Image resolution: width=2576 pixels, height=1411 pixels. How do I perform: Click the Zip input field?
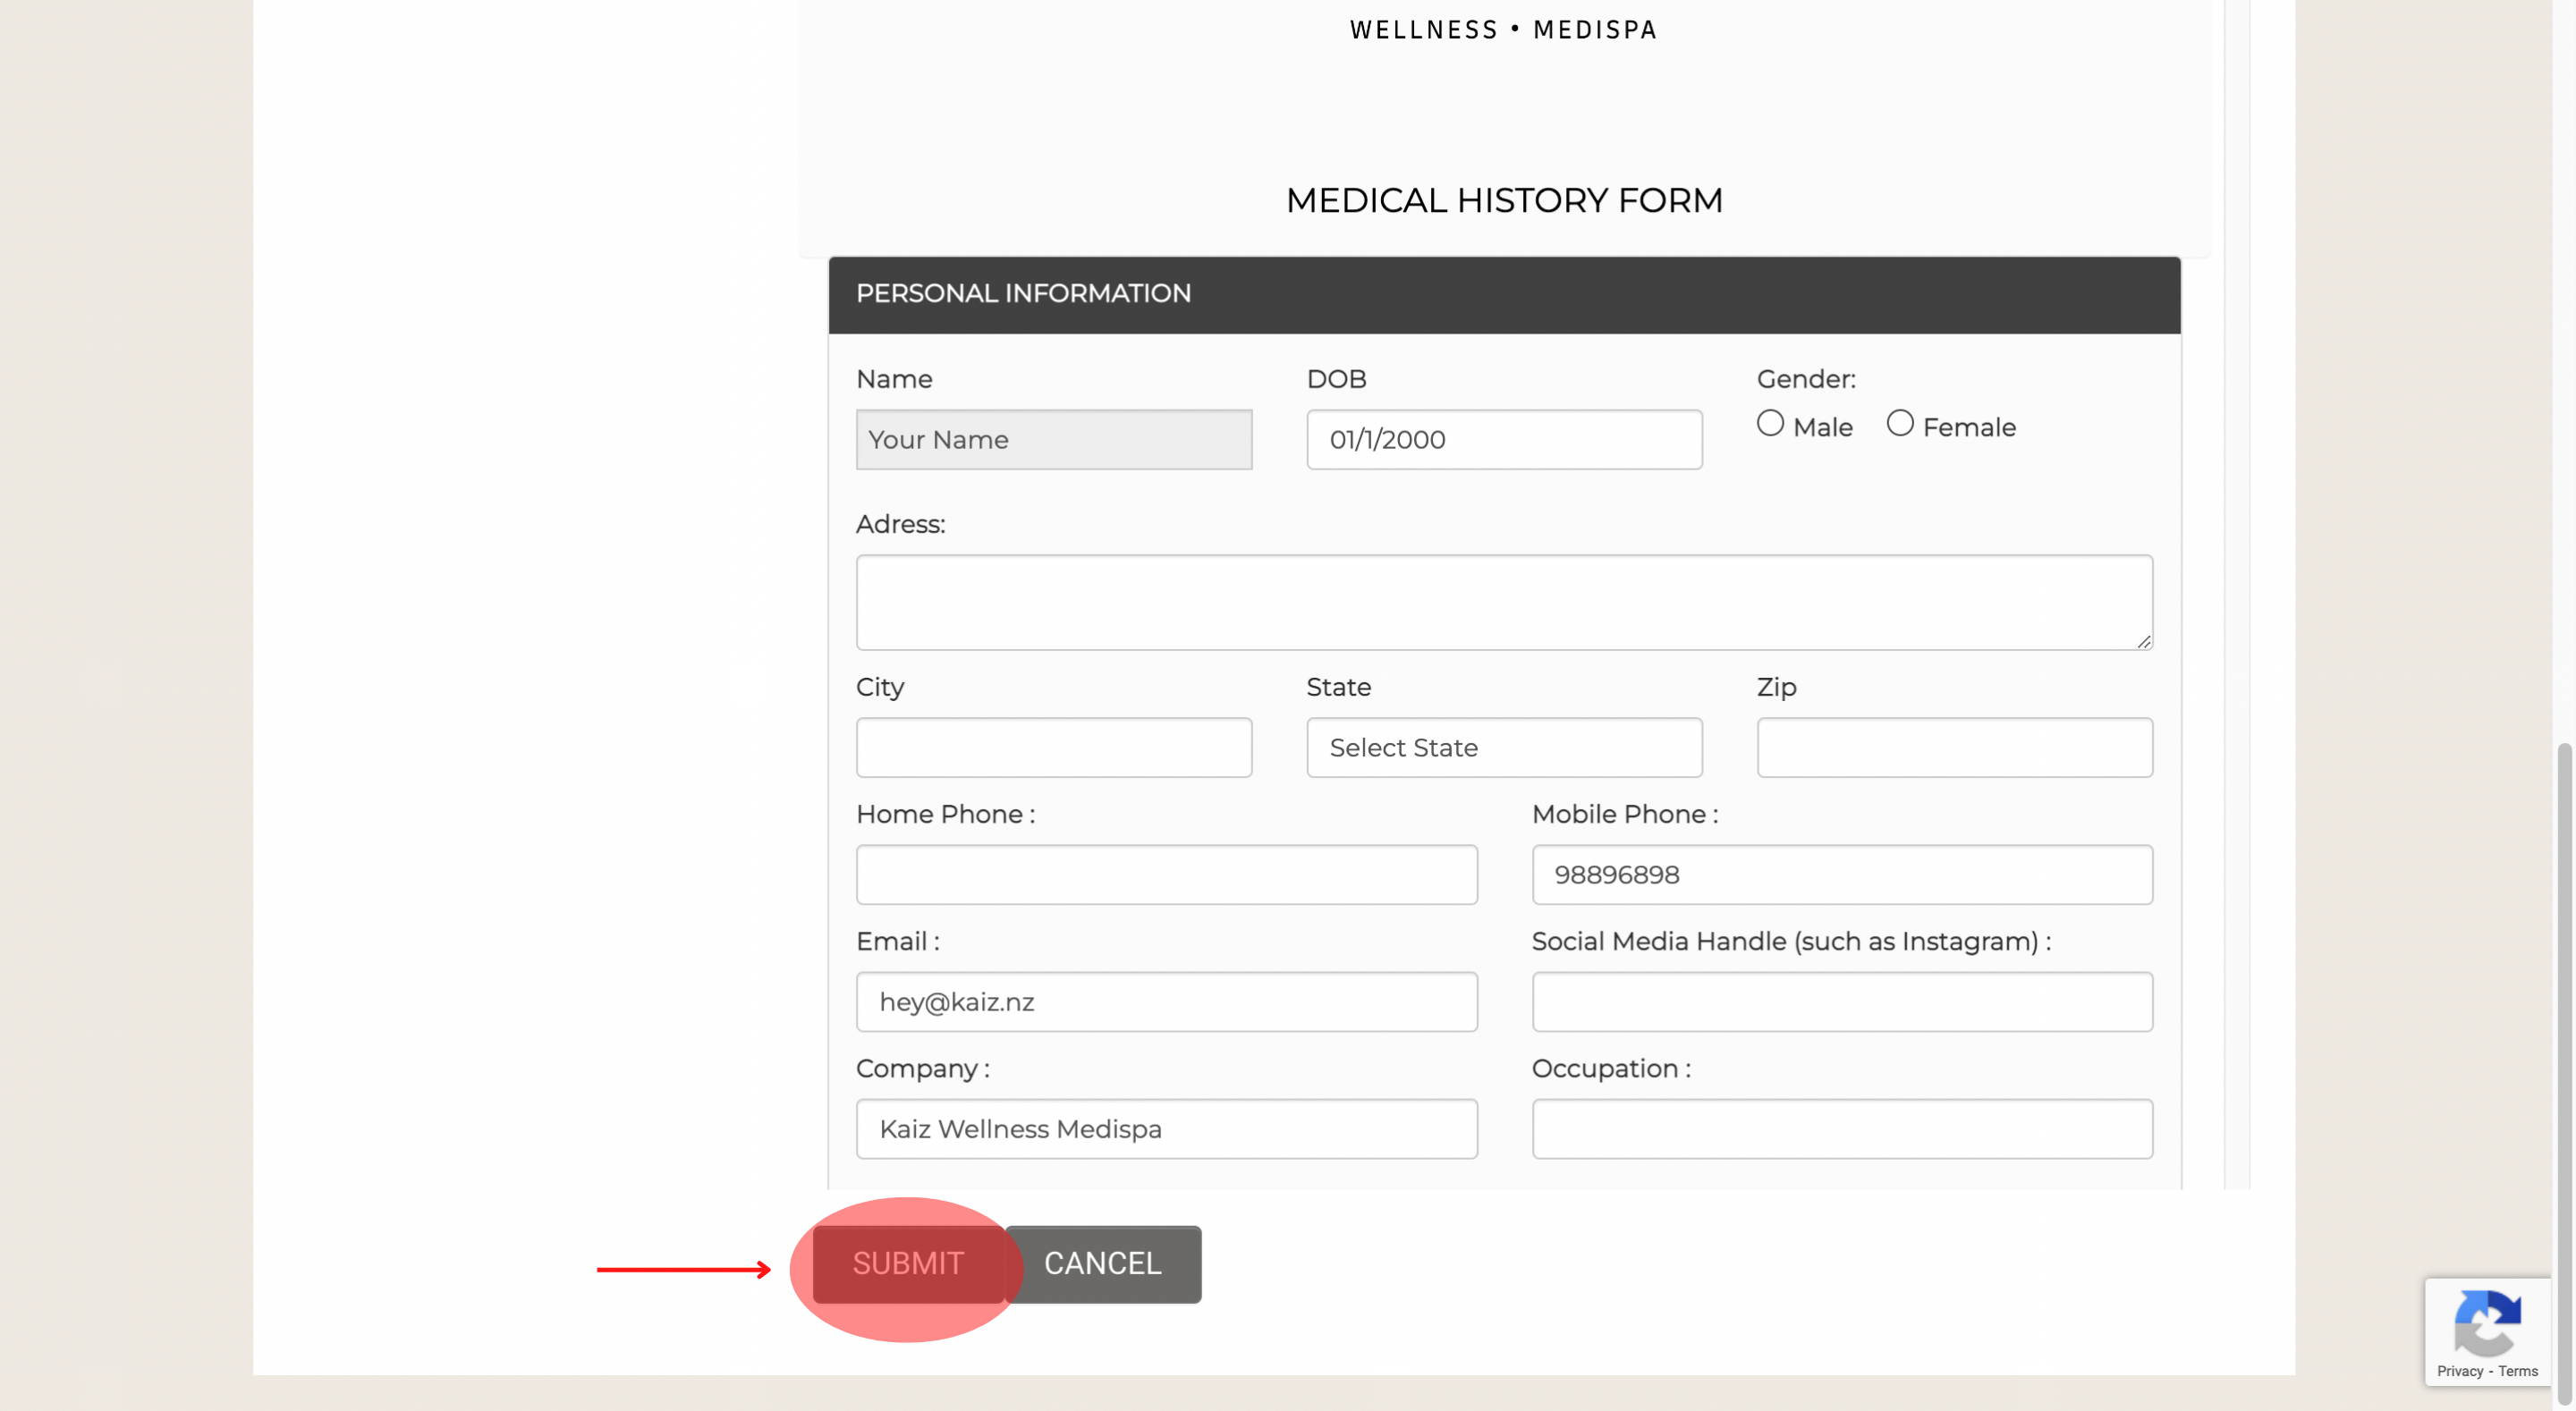coord(1954,747)
